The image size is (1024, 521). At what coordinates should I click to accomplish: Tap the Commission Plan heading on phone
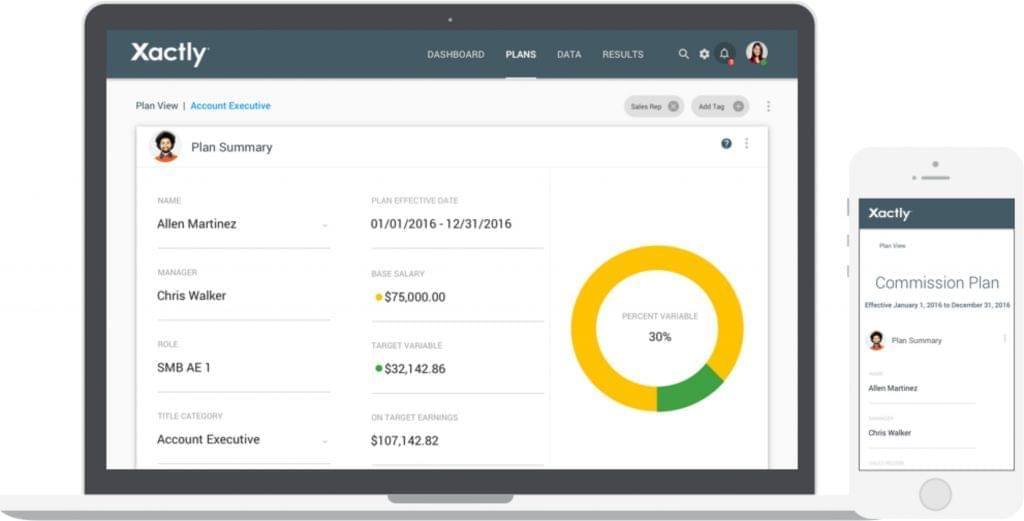click(x=936, y=283)
